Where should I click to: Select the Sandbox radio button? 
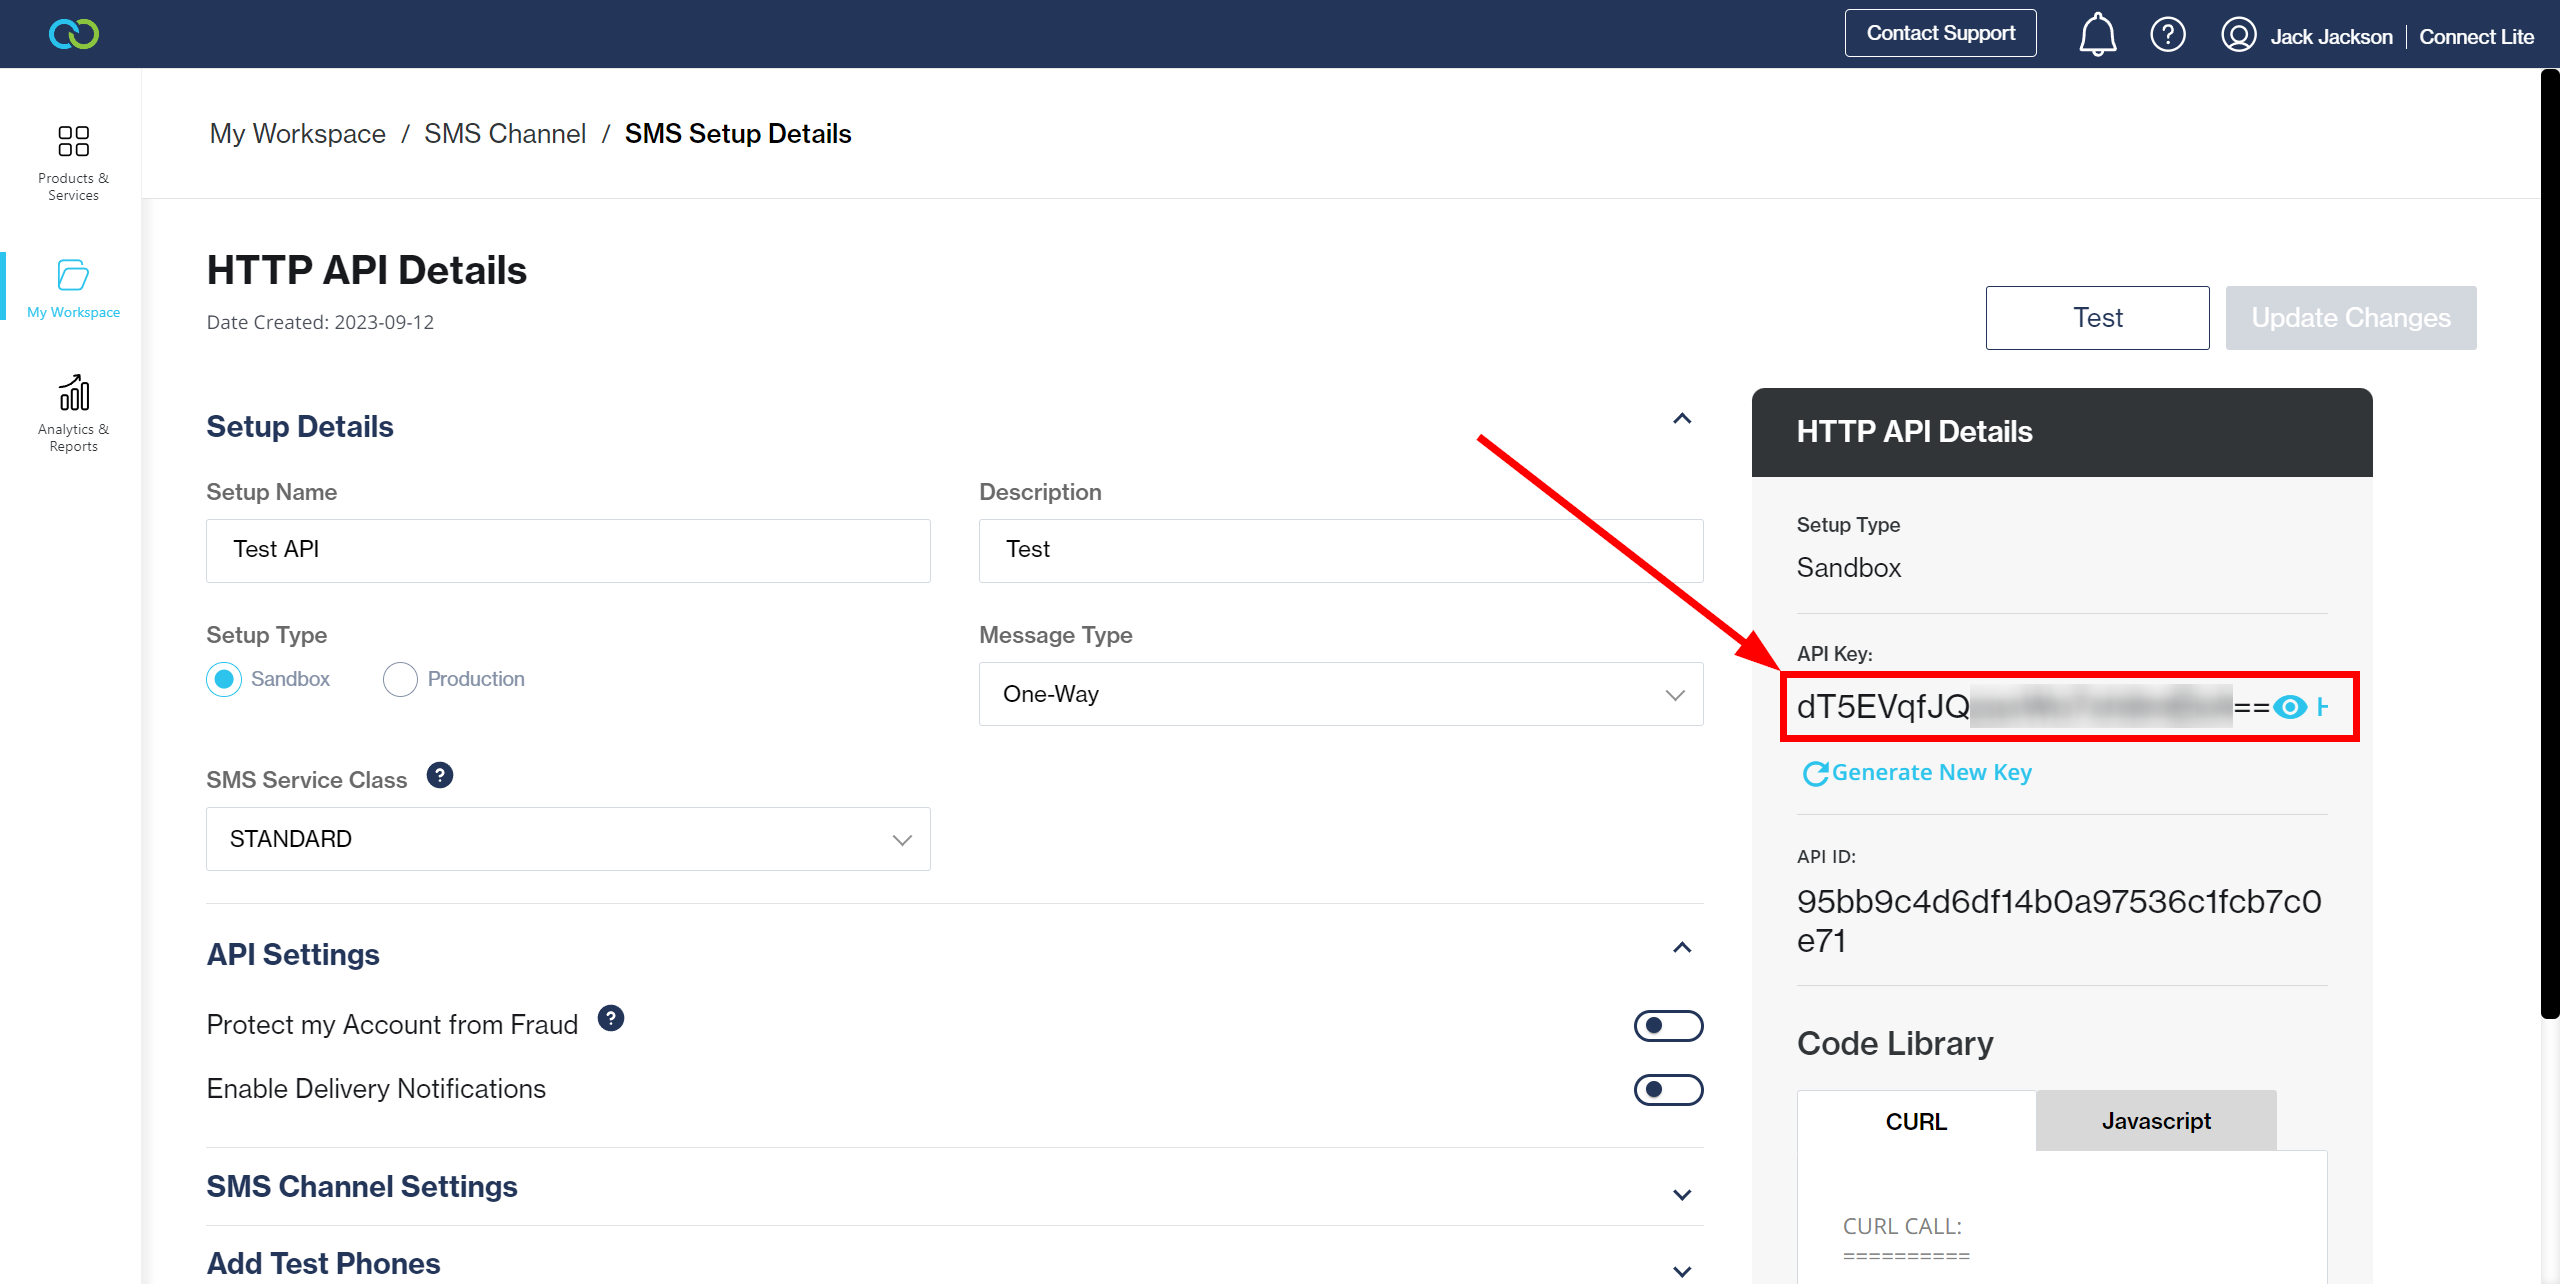tap(226, 678)
